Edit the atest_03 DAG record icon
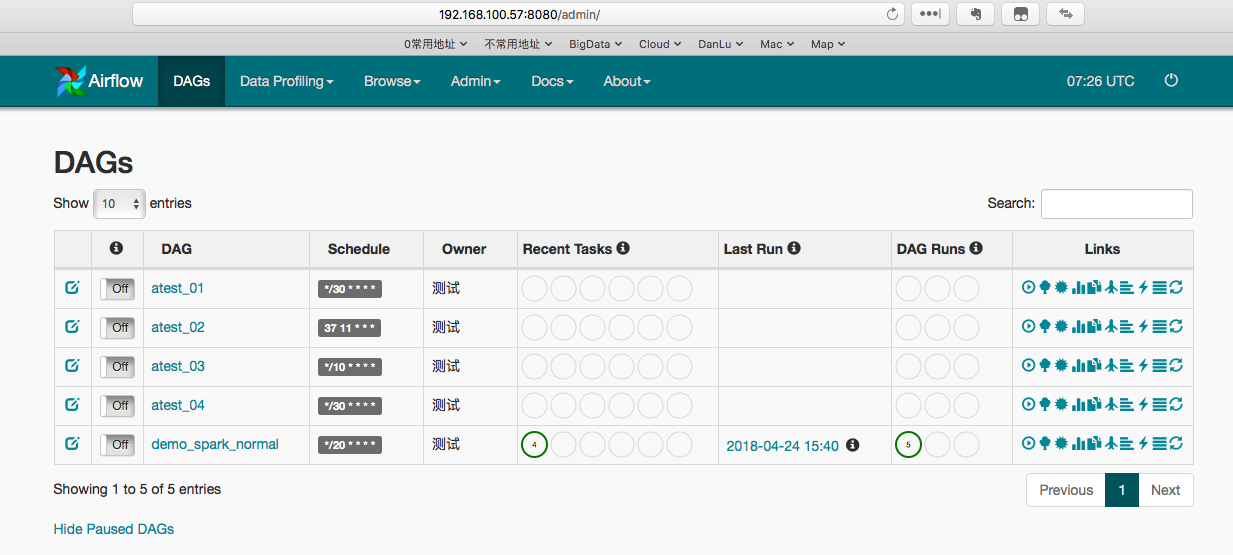The height and width of the screenshot is (555, 1233). coord(72,365)
